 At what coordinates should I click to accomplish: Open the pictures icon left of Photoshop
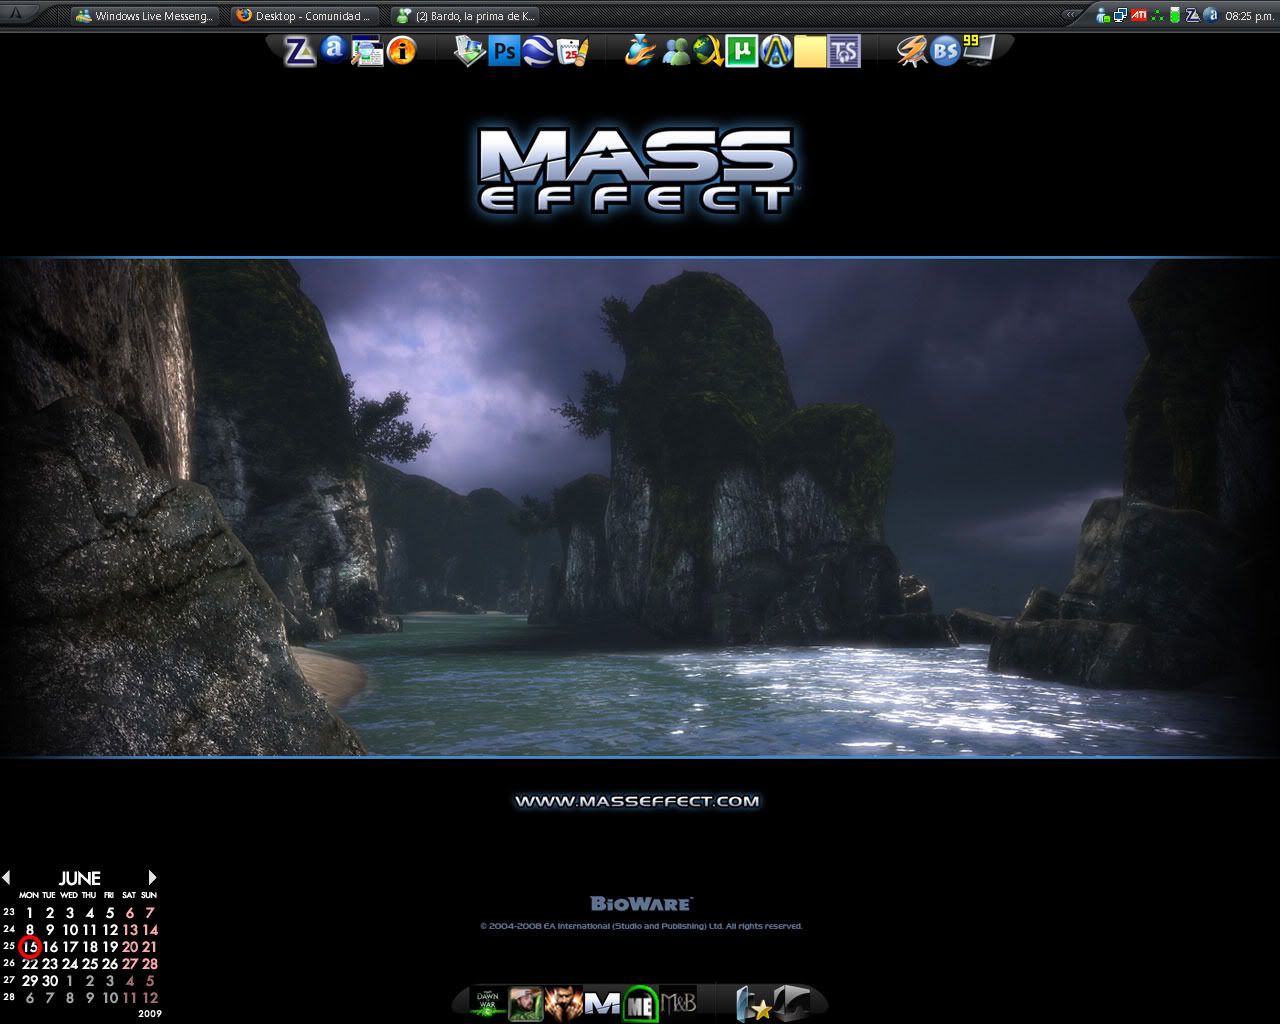[x=469, y=51]
